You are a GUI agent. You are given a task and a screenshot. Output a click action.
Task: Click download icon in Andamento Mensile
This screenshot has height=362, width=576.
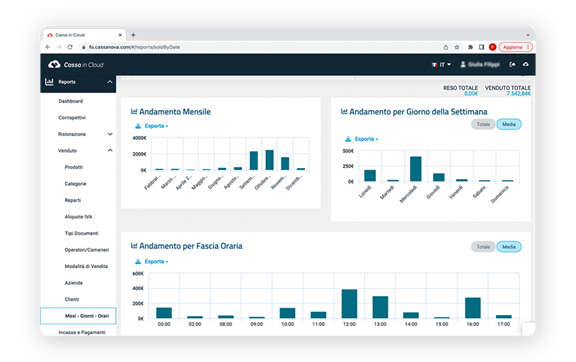tap(138, 126)
